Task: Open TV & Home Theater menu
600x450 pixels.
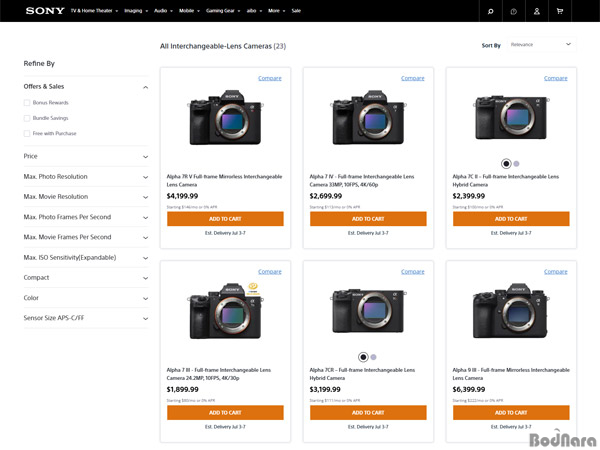Action: pyautogui.click(x=94, y=11)
